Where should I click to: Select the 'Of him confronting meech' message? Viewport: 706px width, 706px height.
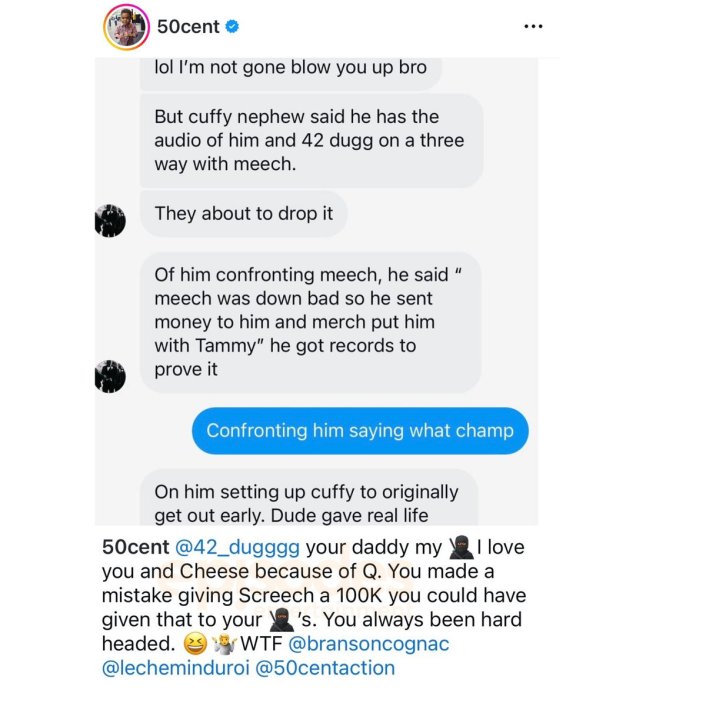[311, 322]
